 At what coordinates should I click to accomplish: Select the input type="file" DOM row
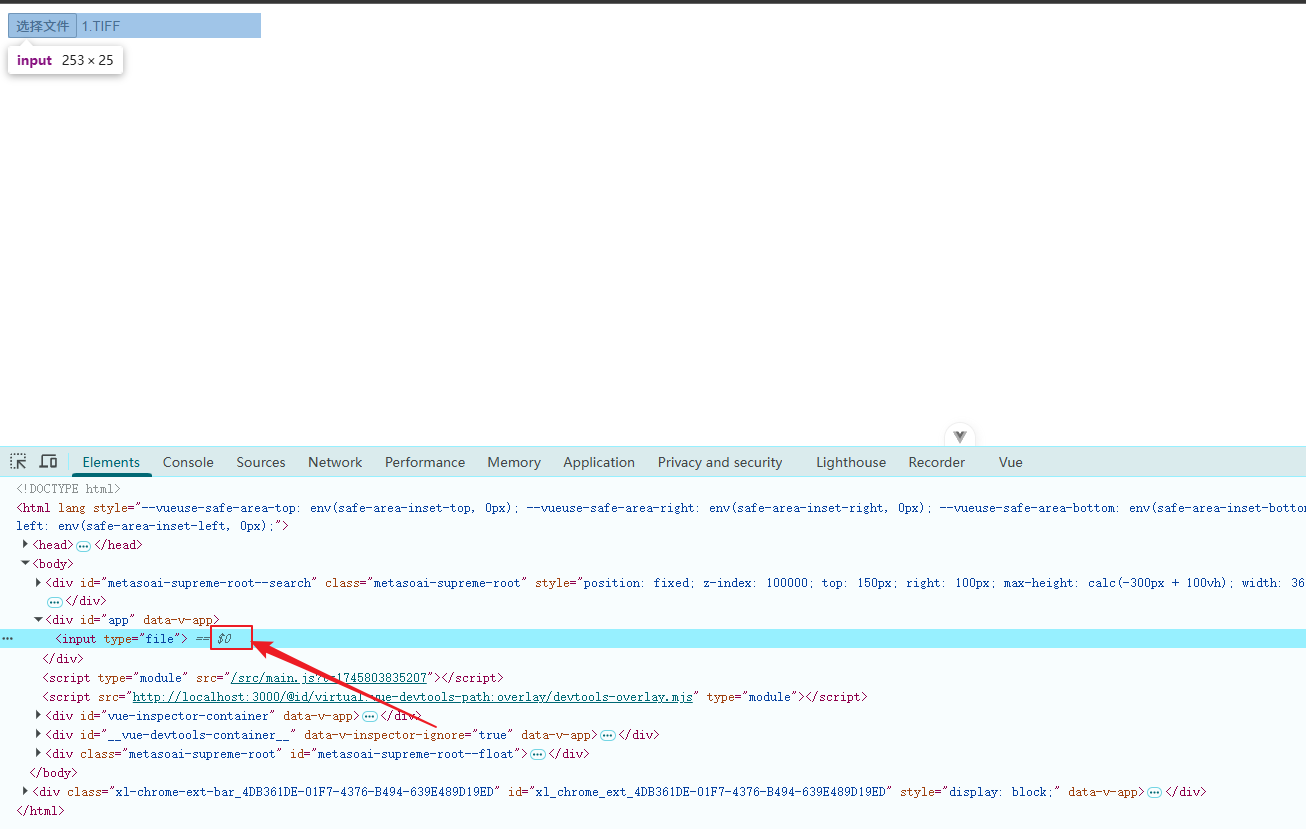pyautogui.click(x=653, y=639)
